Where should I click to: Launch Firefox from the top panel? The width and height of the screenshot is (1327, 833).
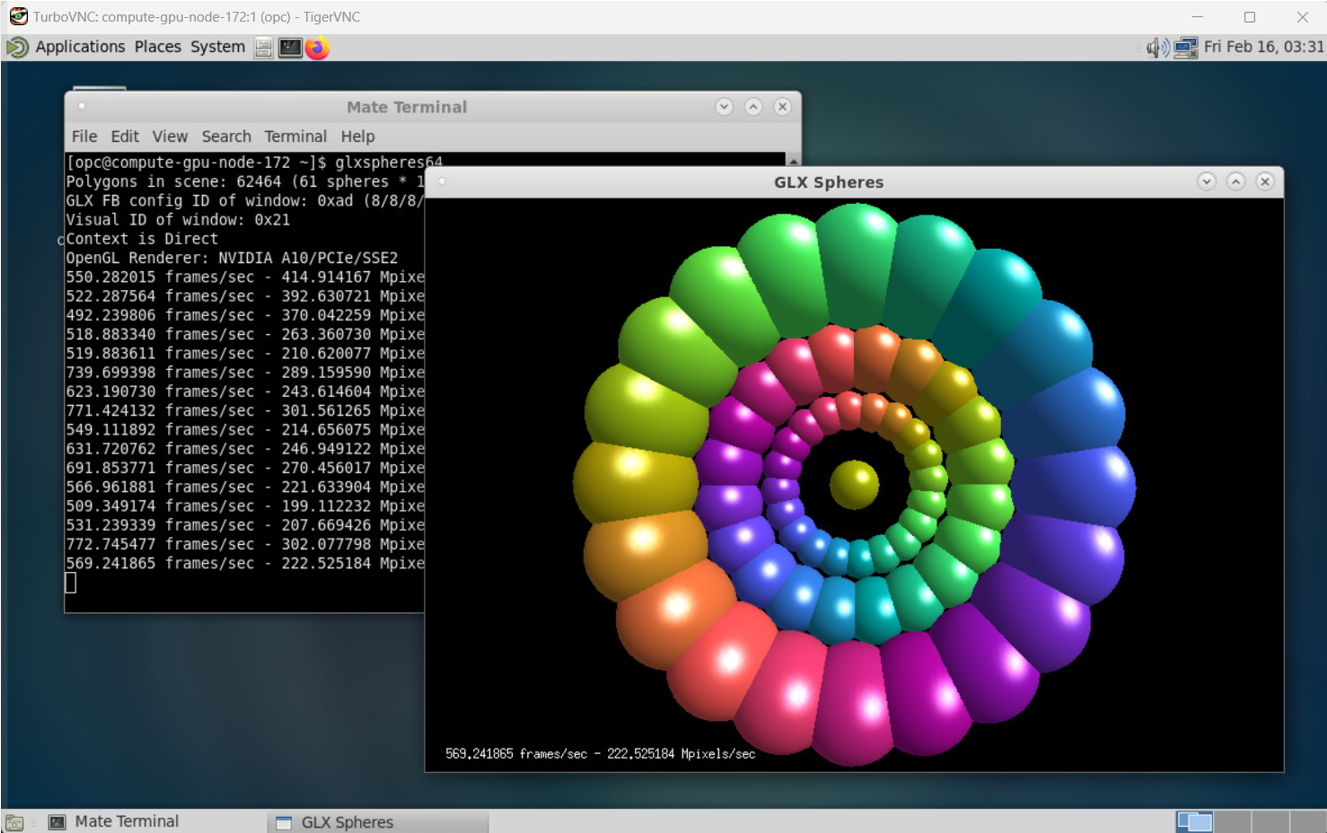pos(318,47)
